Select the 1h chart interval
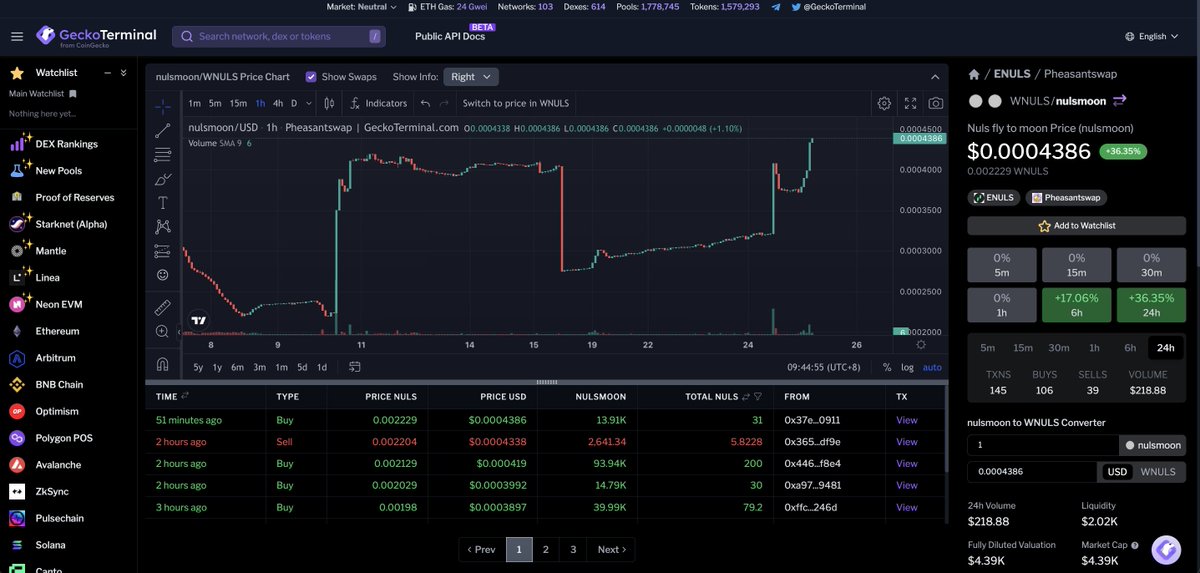 point(260,103)
